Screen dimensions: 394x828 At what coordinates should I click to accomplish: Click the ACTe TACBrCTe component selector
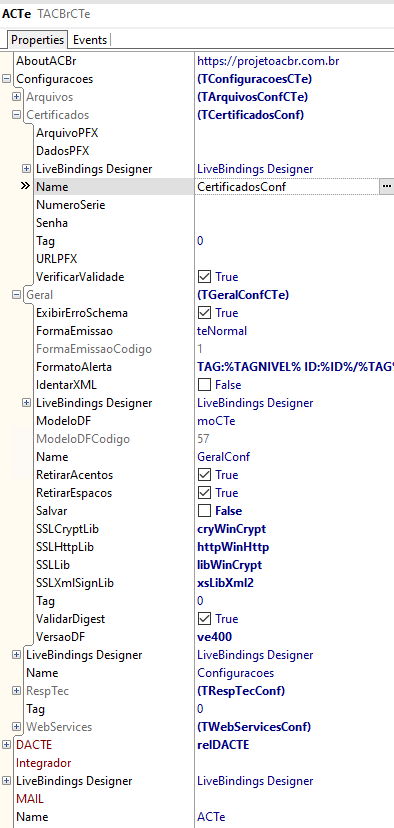(46, 14)
